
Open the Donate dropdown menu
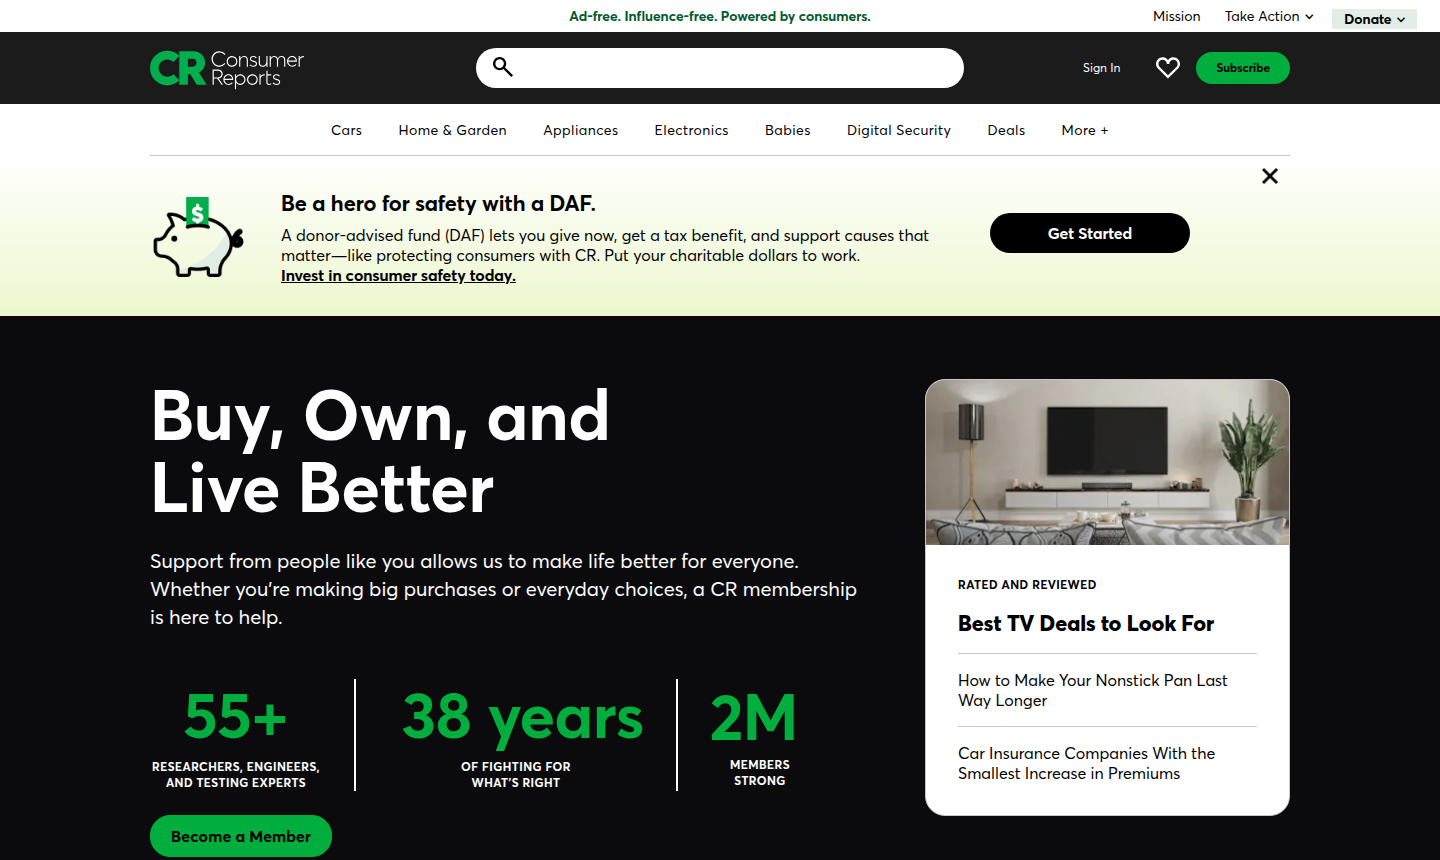tap(1373, 19)
